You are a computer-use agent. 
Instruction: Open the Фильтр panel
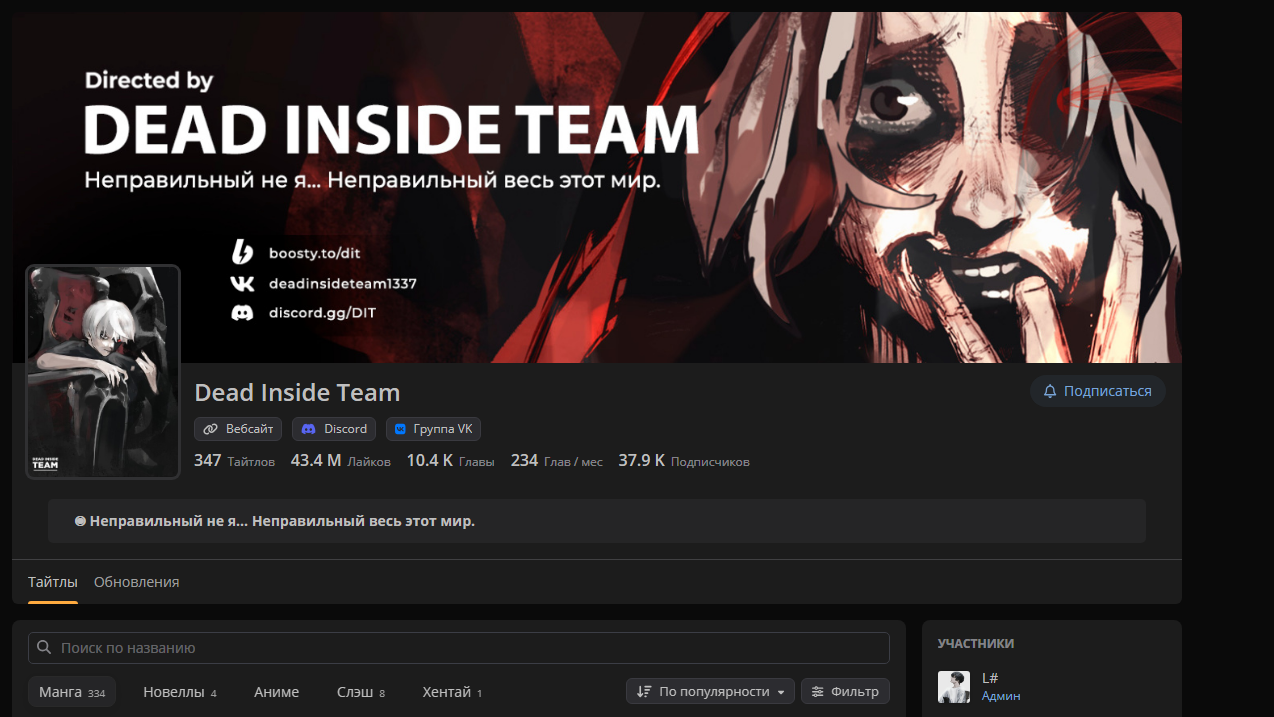point(845,691)
